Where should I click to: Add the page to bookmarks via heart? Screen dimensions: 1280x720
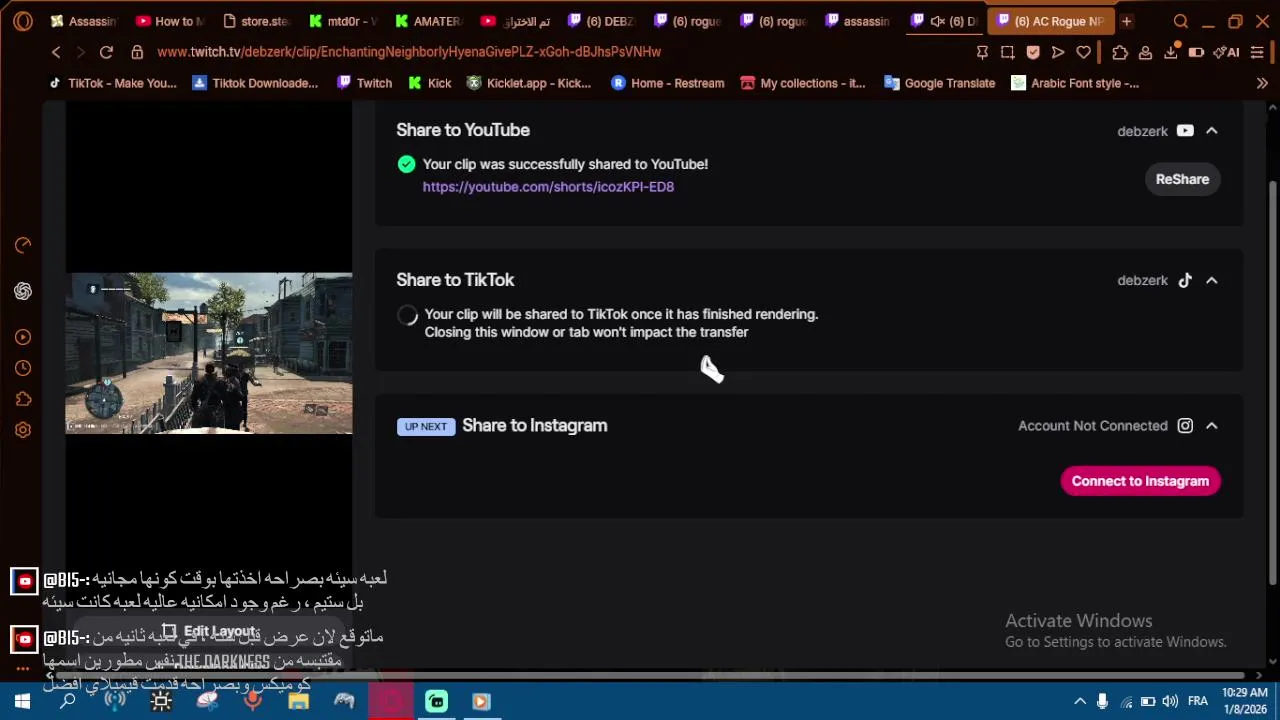[1083, 52]
